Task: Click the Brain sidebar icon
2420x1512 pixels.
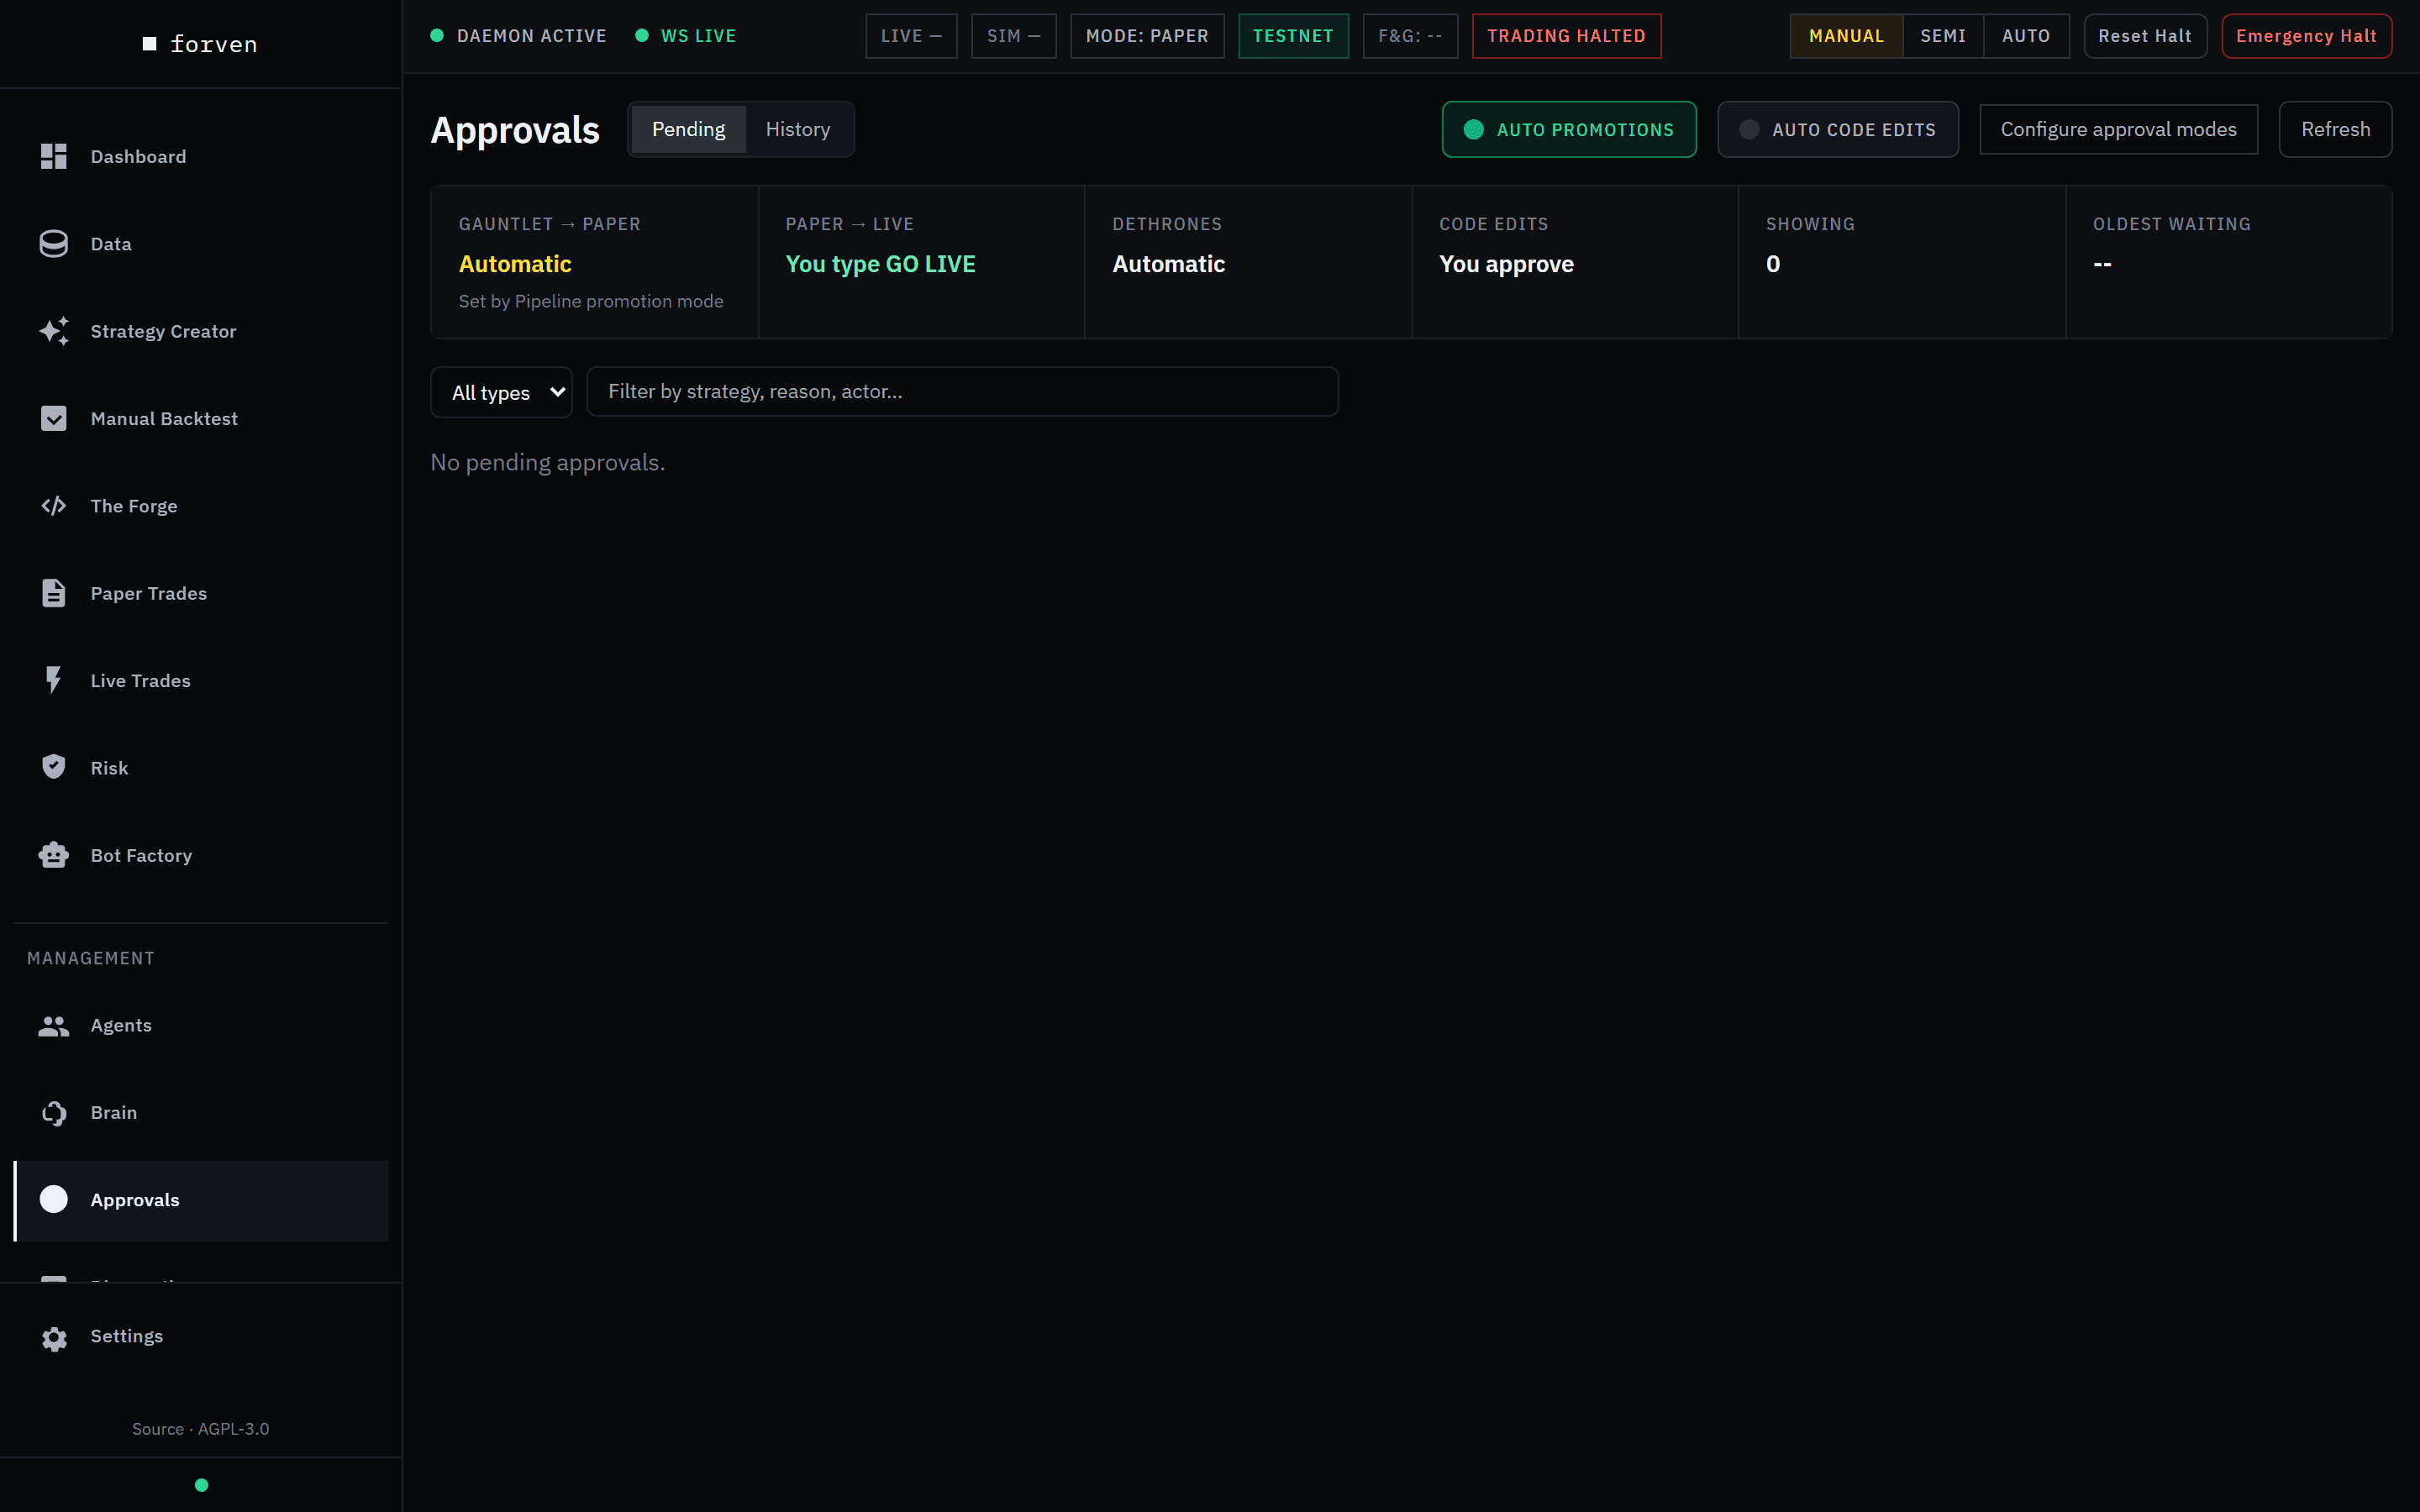Action: (54, 1112)
